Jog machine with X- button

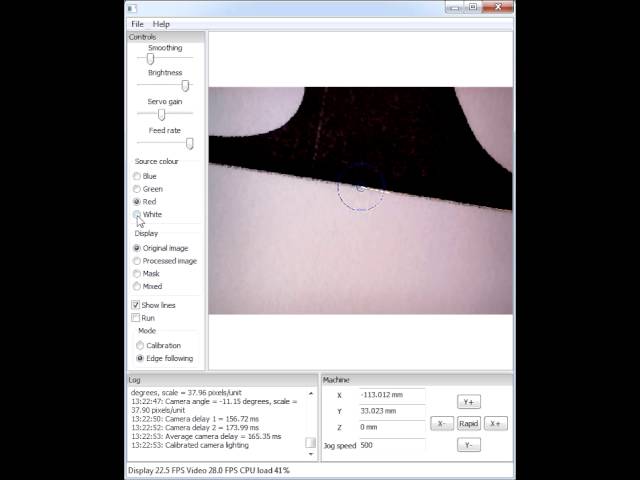tap(442, 423)
